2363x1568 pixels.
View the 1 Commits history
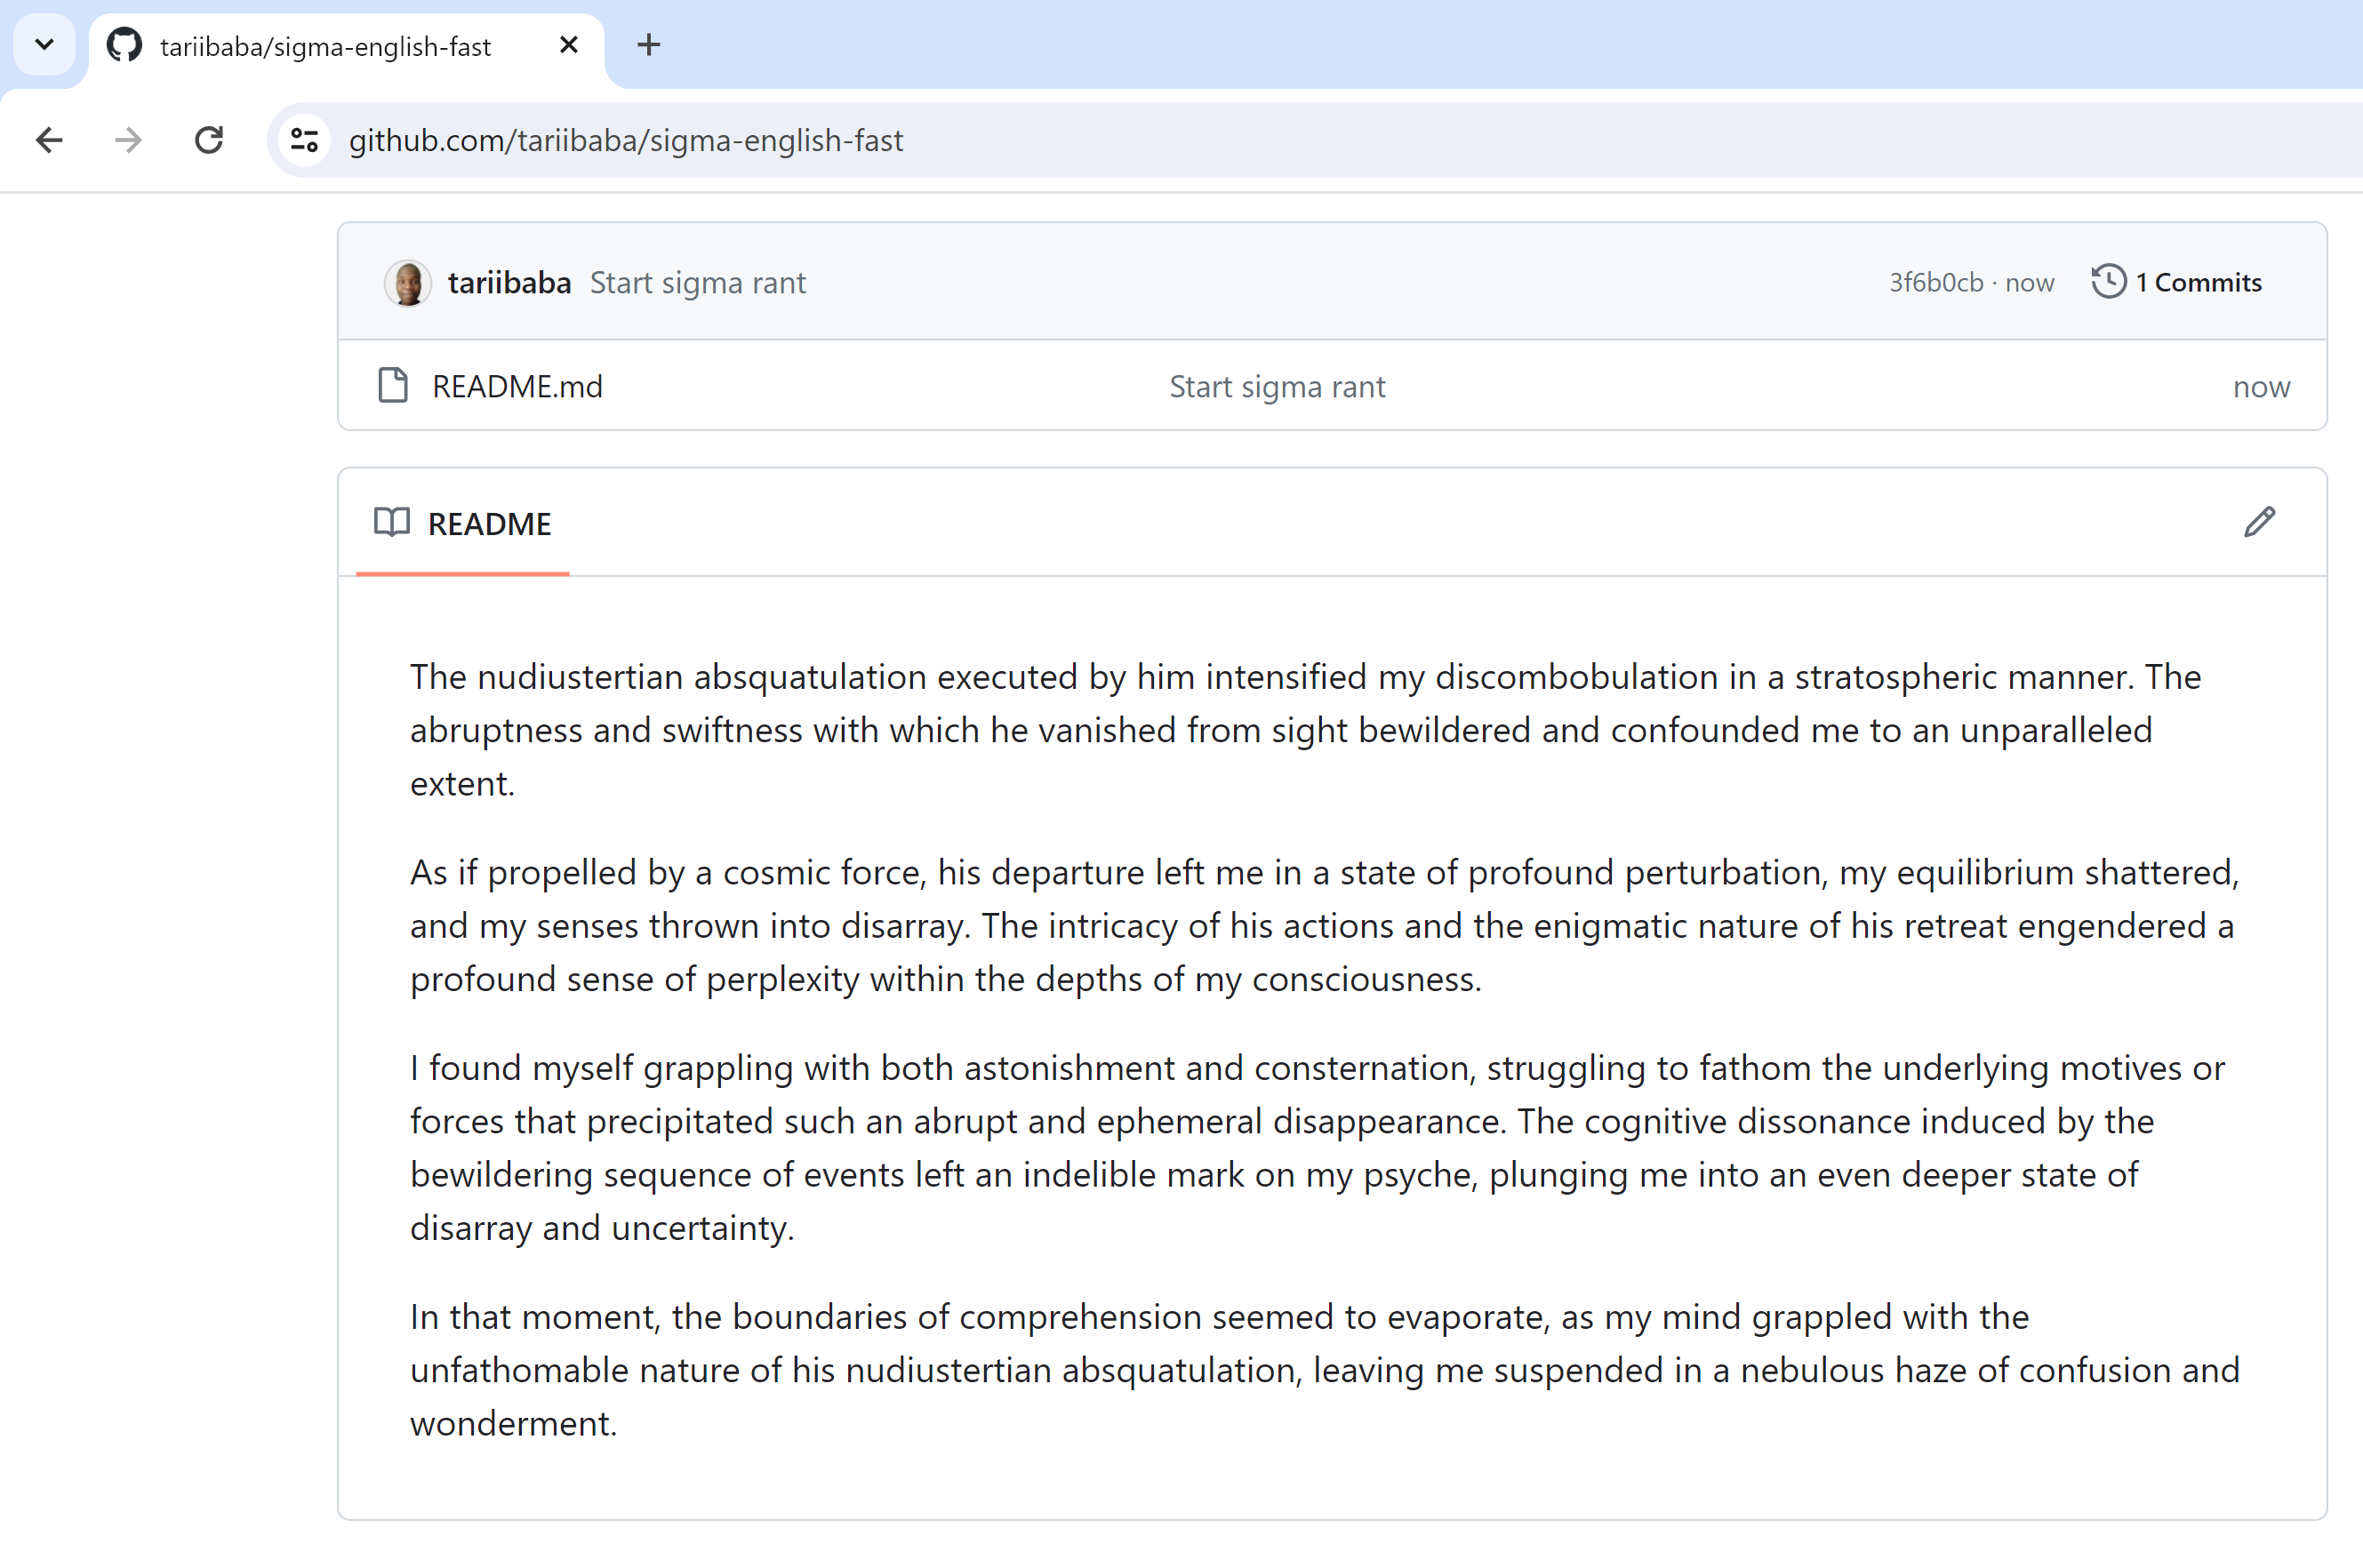(x=2198, y=283)
